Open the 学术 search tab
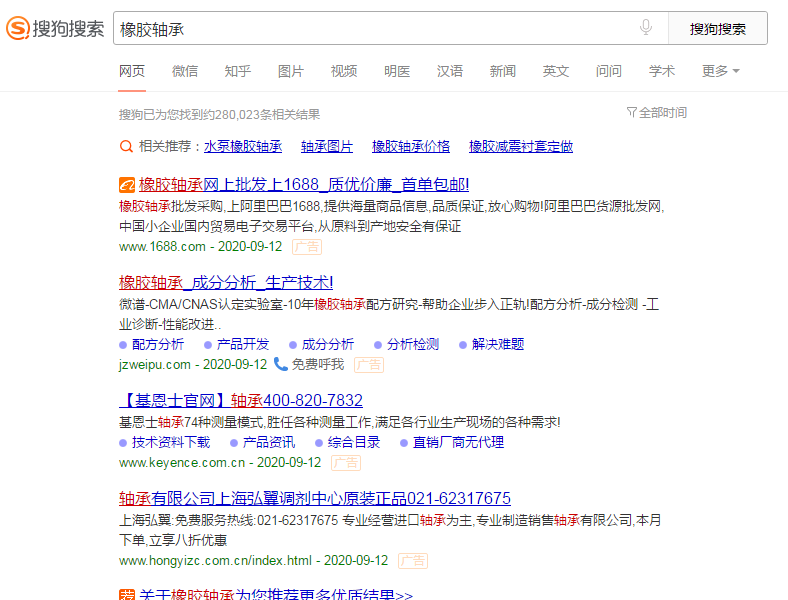This screenshot has height=600, width=788. tap(662, 71)
